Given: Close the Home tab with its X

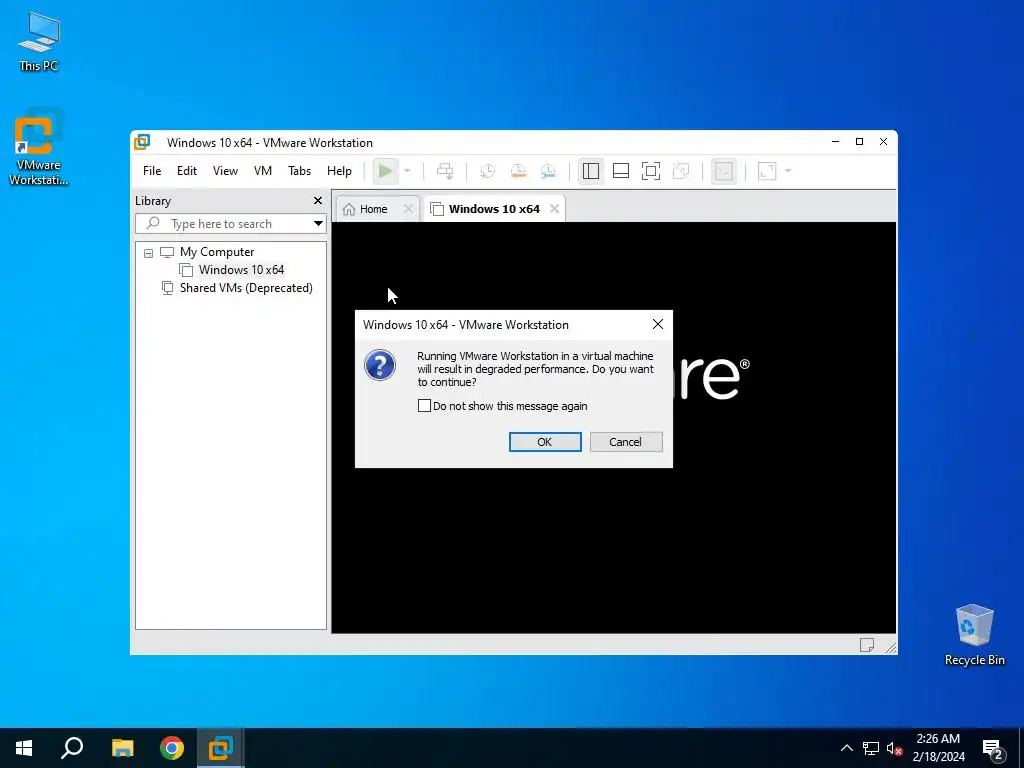Looking at the screenshot, I should click(408, 209).
